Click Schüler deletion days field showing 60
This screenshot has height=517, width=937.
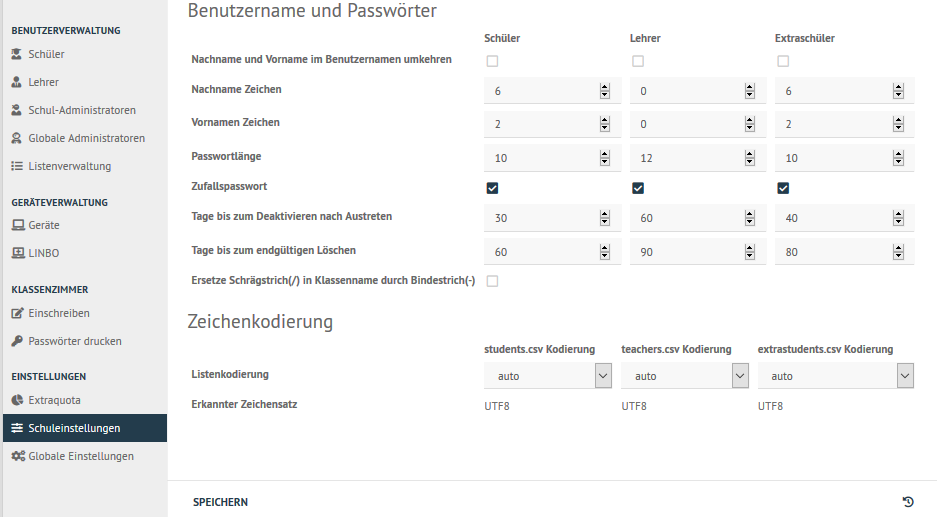pos(552,252)
